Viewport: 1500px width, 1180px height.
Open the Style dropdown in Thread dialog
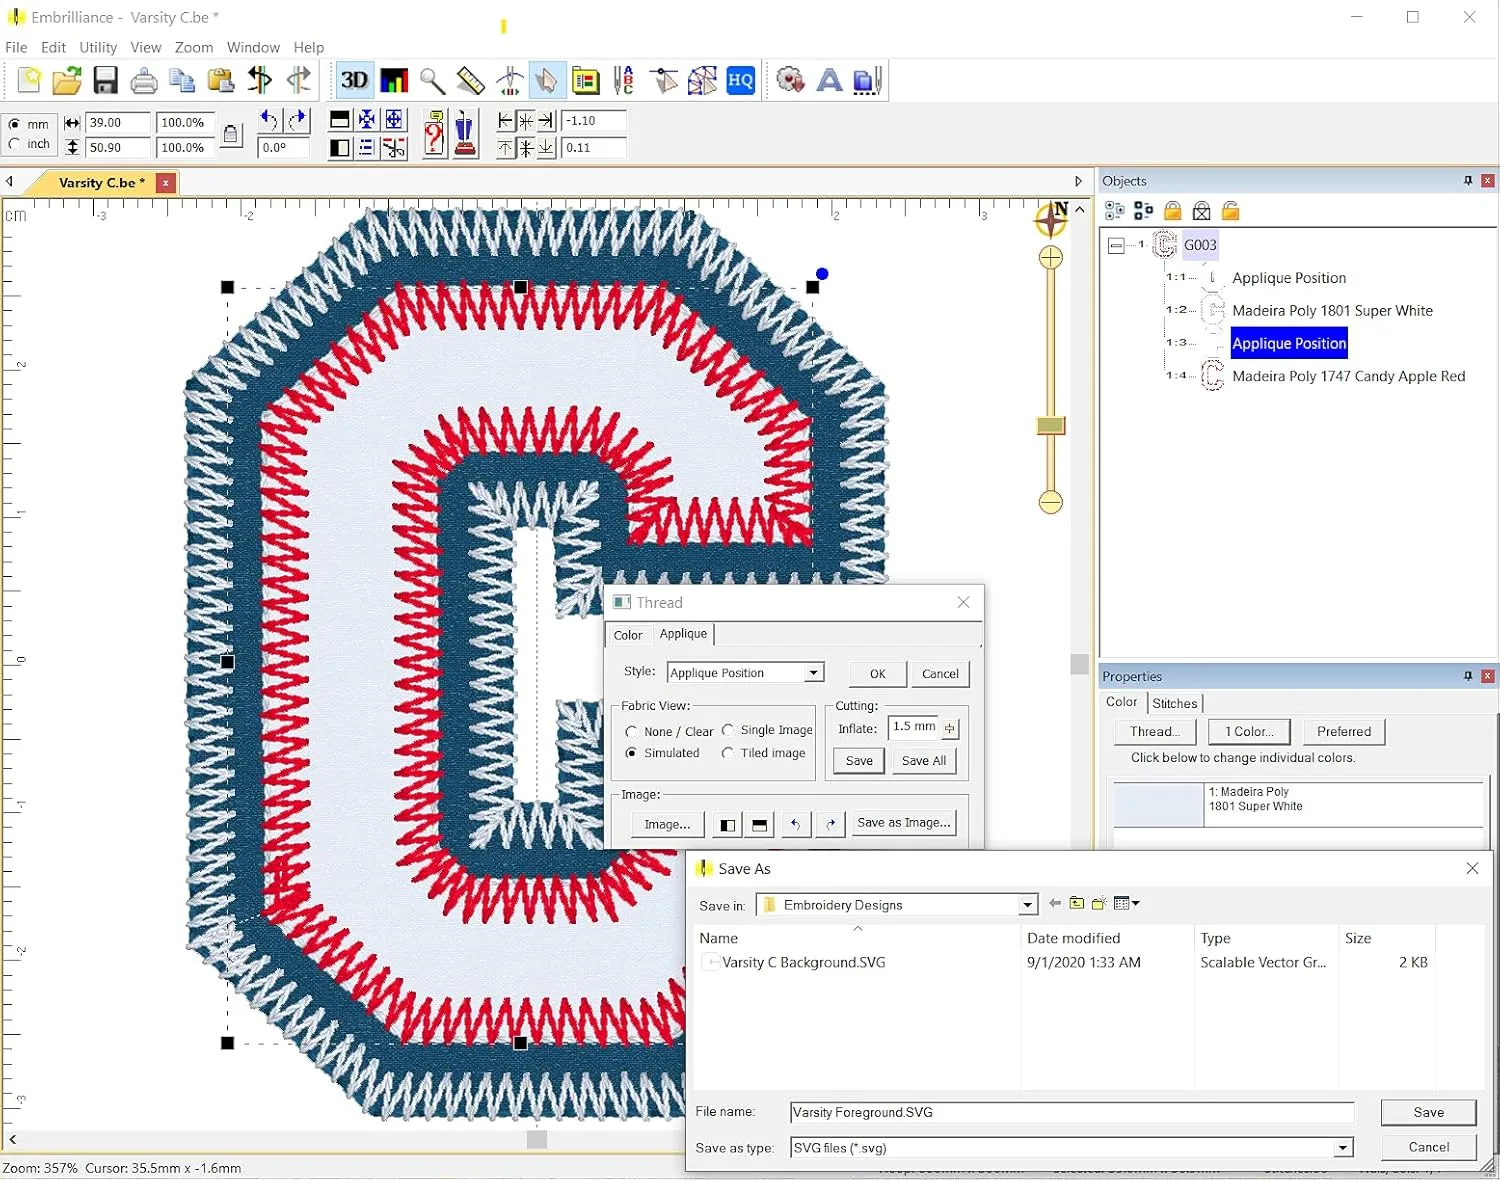point(812,672)
